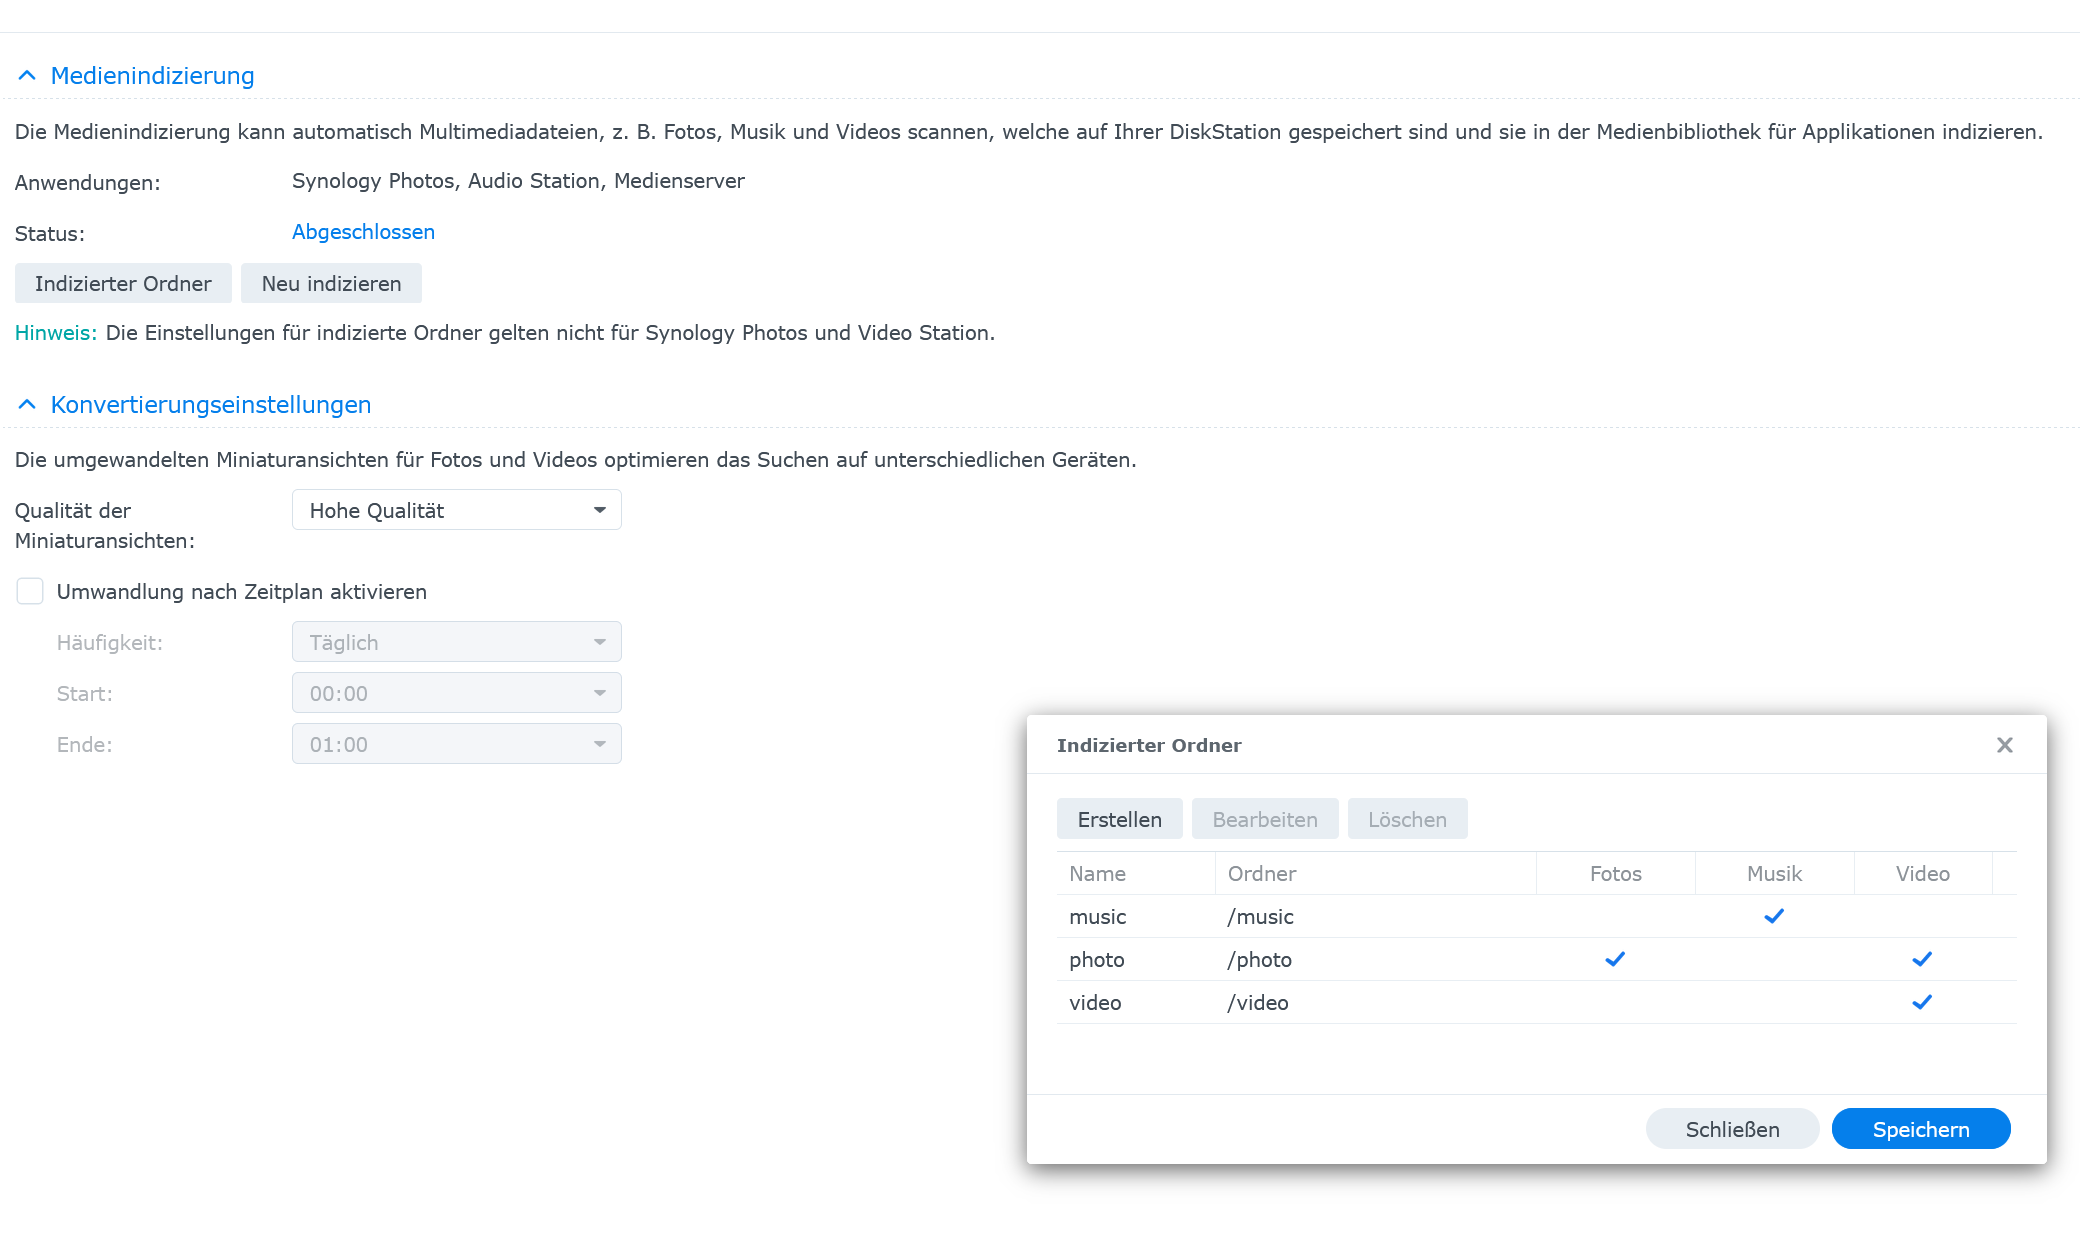Open the Täglich frequency dropdown

(456, 642)
